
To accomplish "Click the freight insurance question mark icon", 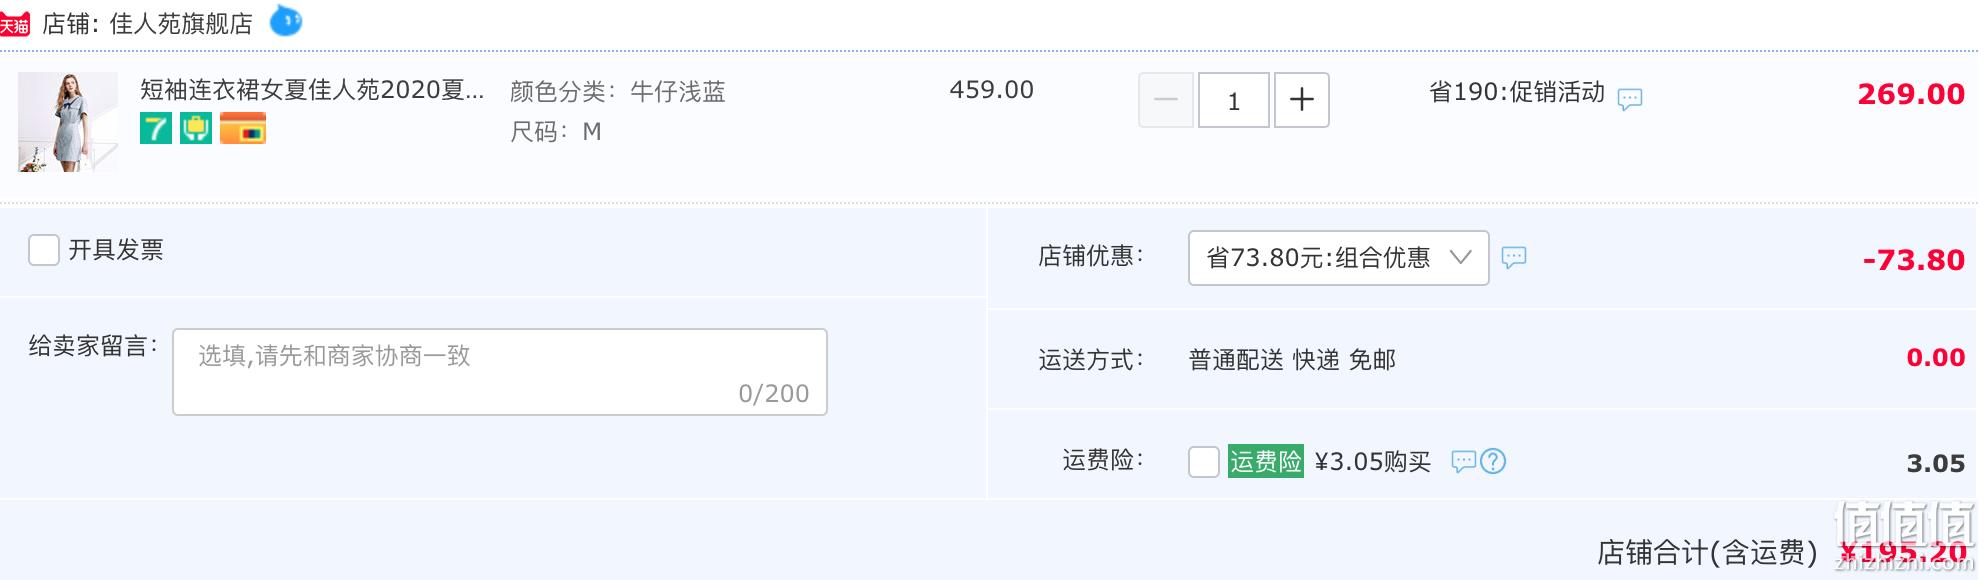I will click(1493, 461).
